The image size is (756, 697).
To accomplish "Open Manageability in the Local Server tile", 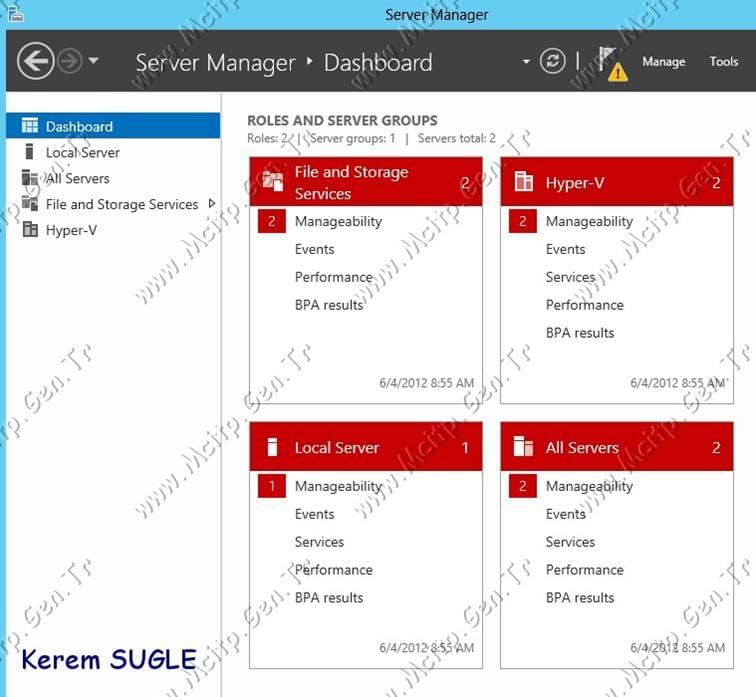I will 338,486.
